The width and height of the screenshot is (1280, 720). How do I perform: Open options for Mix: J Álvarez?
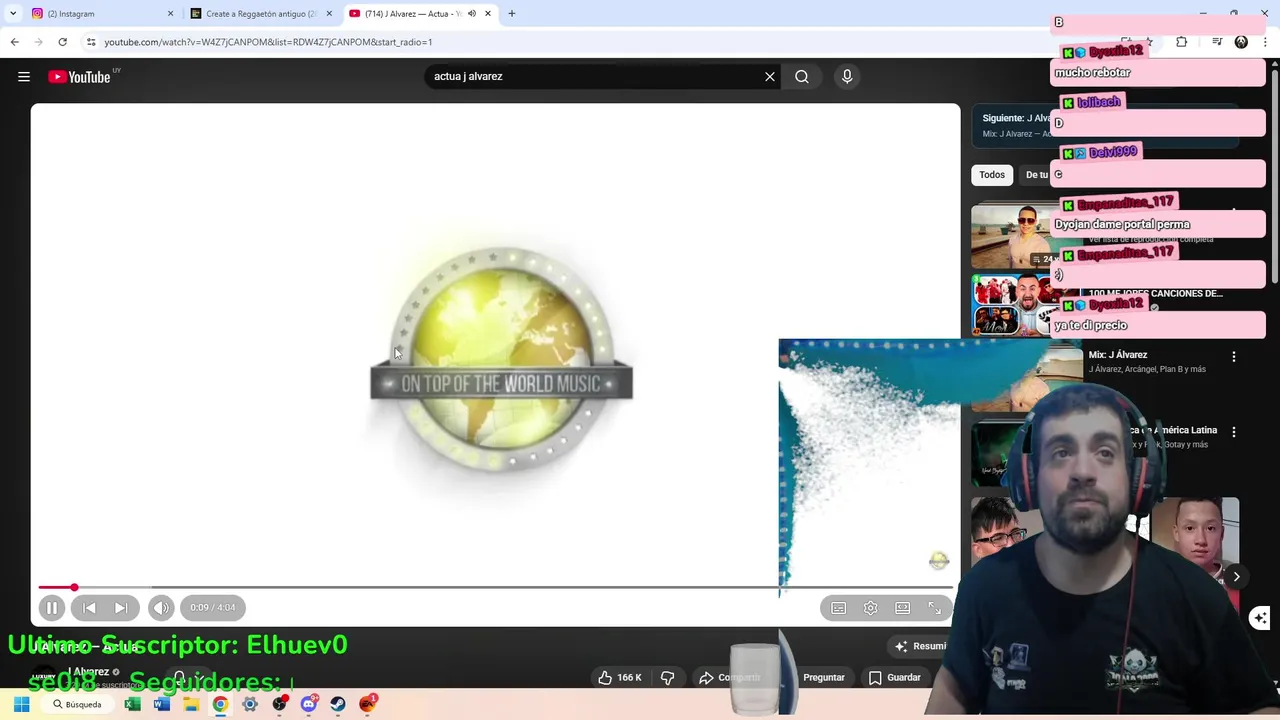(x=1234, y=356)
